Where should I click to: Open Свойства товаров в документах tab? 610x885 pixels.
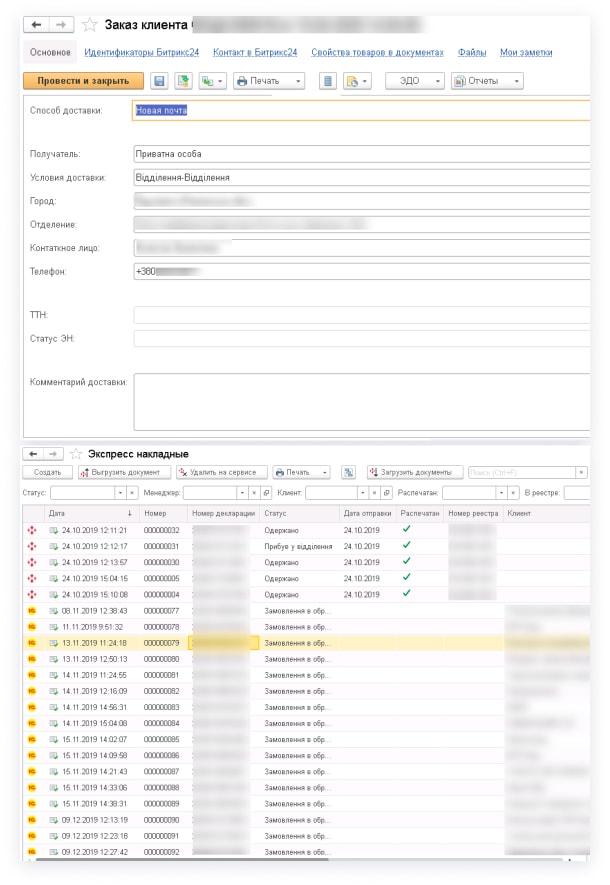pyautogui.click(x=378, y=52)
